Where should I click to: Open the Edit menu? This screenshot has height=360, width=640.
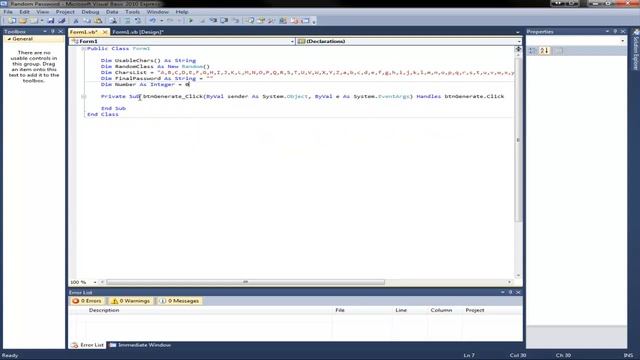(x=24, y=12)
